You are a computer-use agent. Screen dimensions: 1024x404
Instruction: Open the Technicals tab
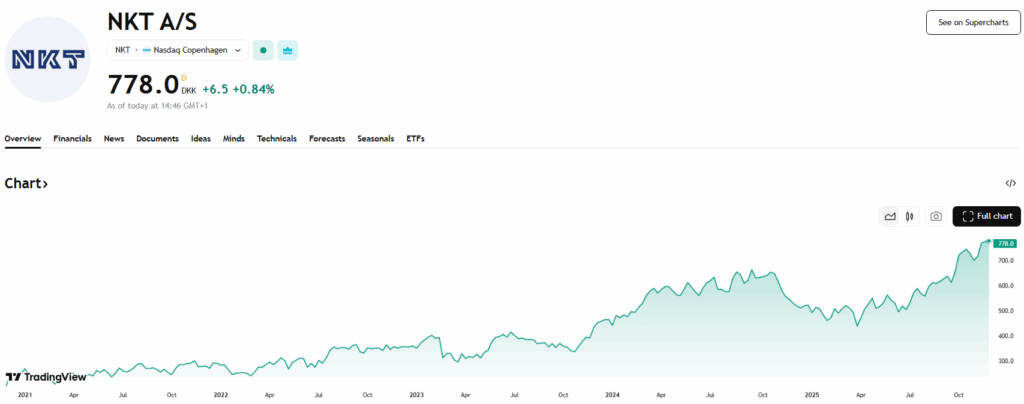tap(276, 139)
